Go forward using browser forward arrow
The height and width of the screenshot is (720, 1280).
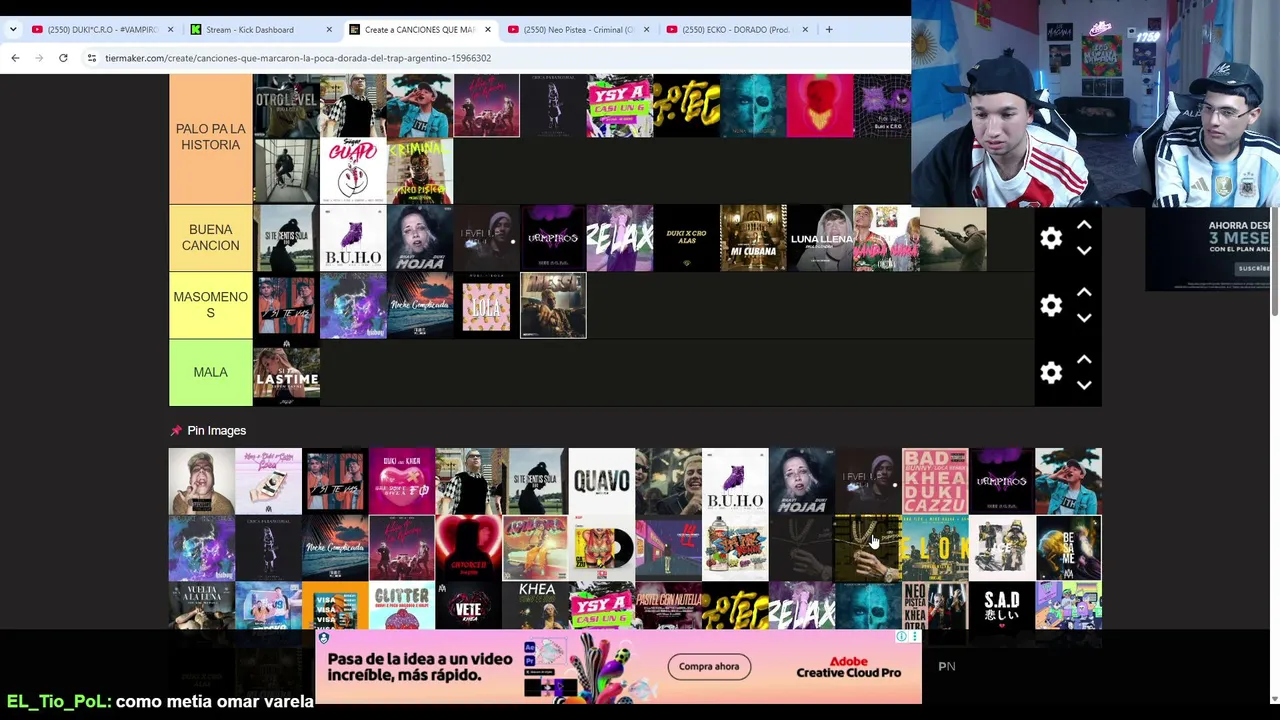39,58
